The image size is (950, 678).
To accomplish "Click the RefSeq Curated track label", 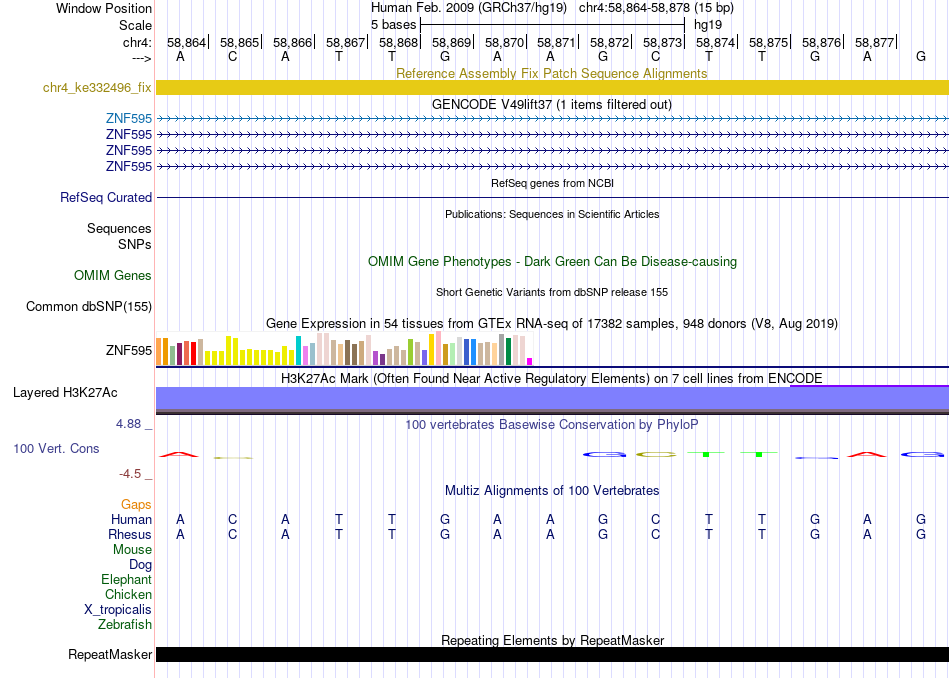I will tap(106, 198).
